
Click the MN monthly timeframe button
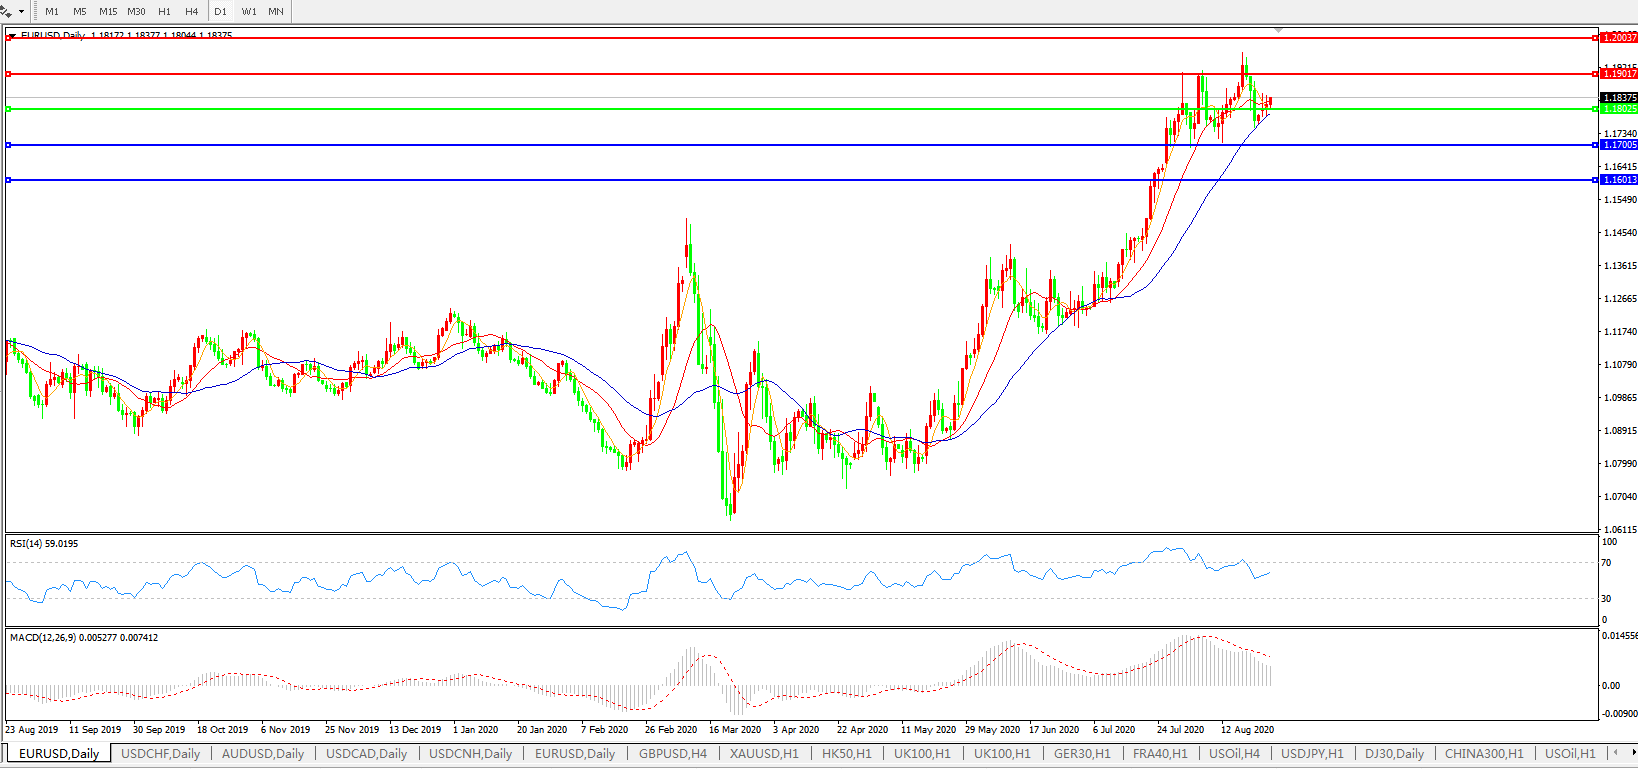[x=276, y=12]
